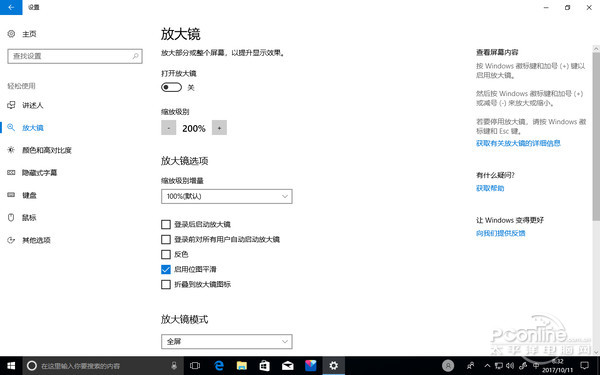600x375 pixels.
Task: Click 向我们提供反馈 link
Action: (x=501, y=233)
